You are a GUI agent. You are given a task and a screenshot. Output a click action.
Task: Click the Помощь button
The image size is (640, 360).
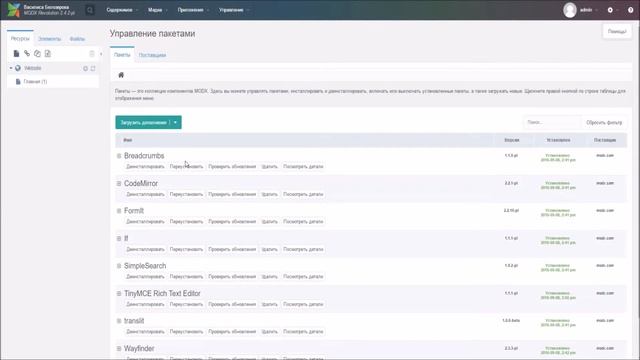coord(617,31)
